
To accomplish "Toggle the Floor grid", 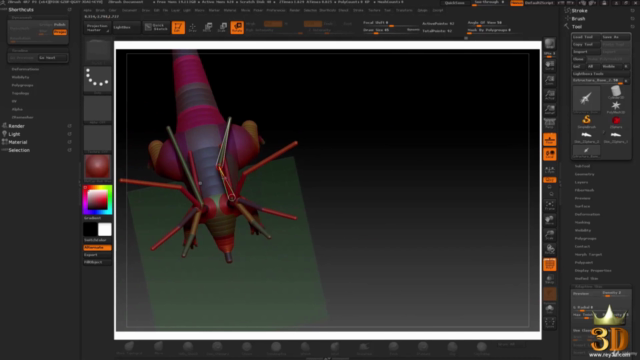I will pos(550,139).
